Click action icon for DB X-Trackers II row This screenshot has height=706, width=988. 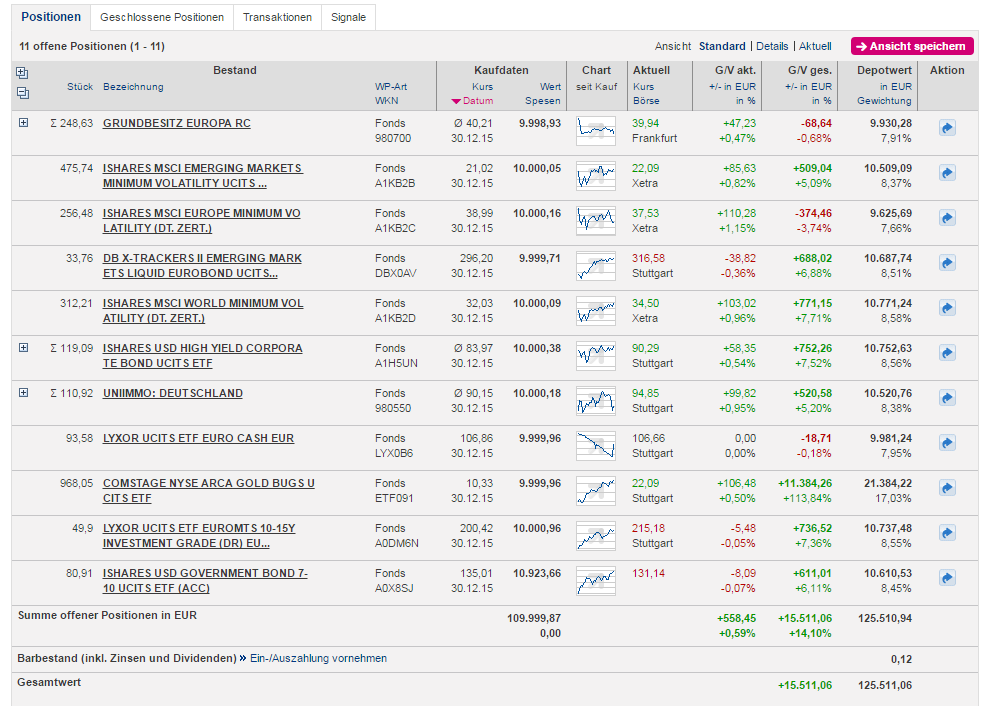[947, 263]
